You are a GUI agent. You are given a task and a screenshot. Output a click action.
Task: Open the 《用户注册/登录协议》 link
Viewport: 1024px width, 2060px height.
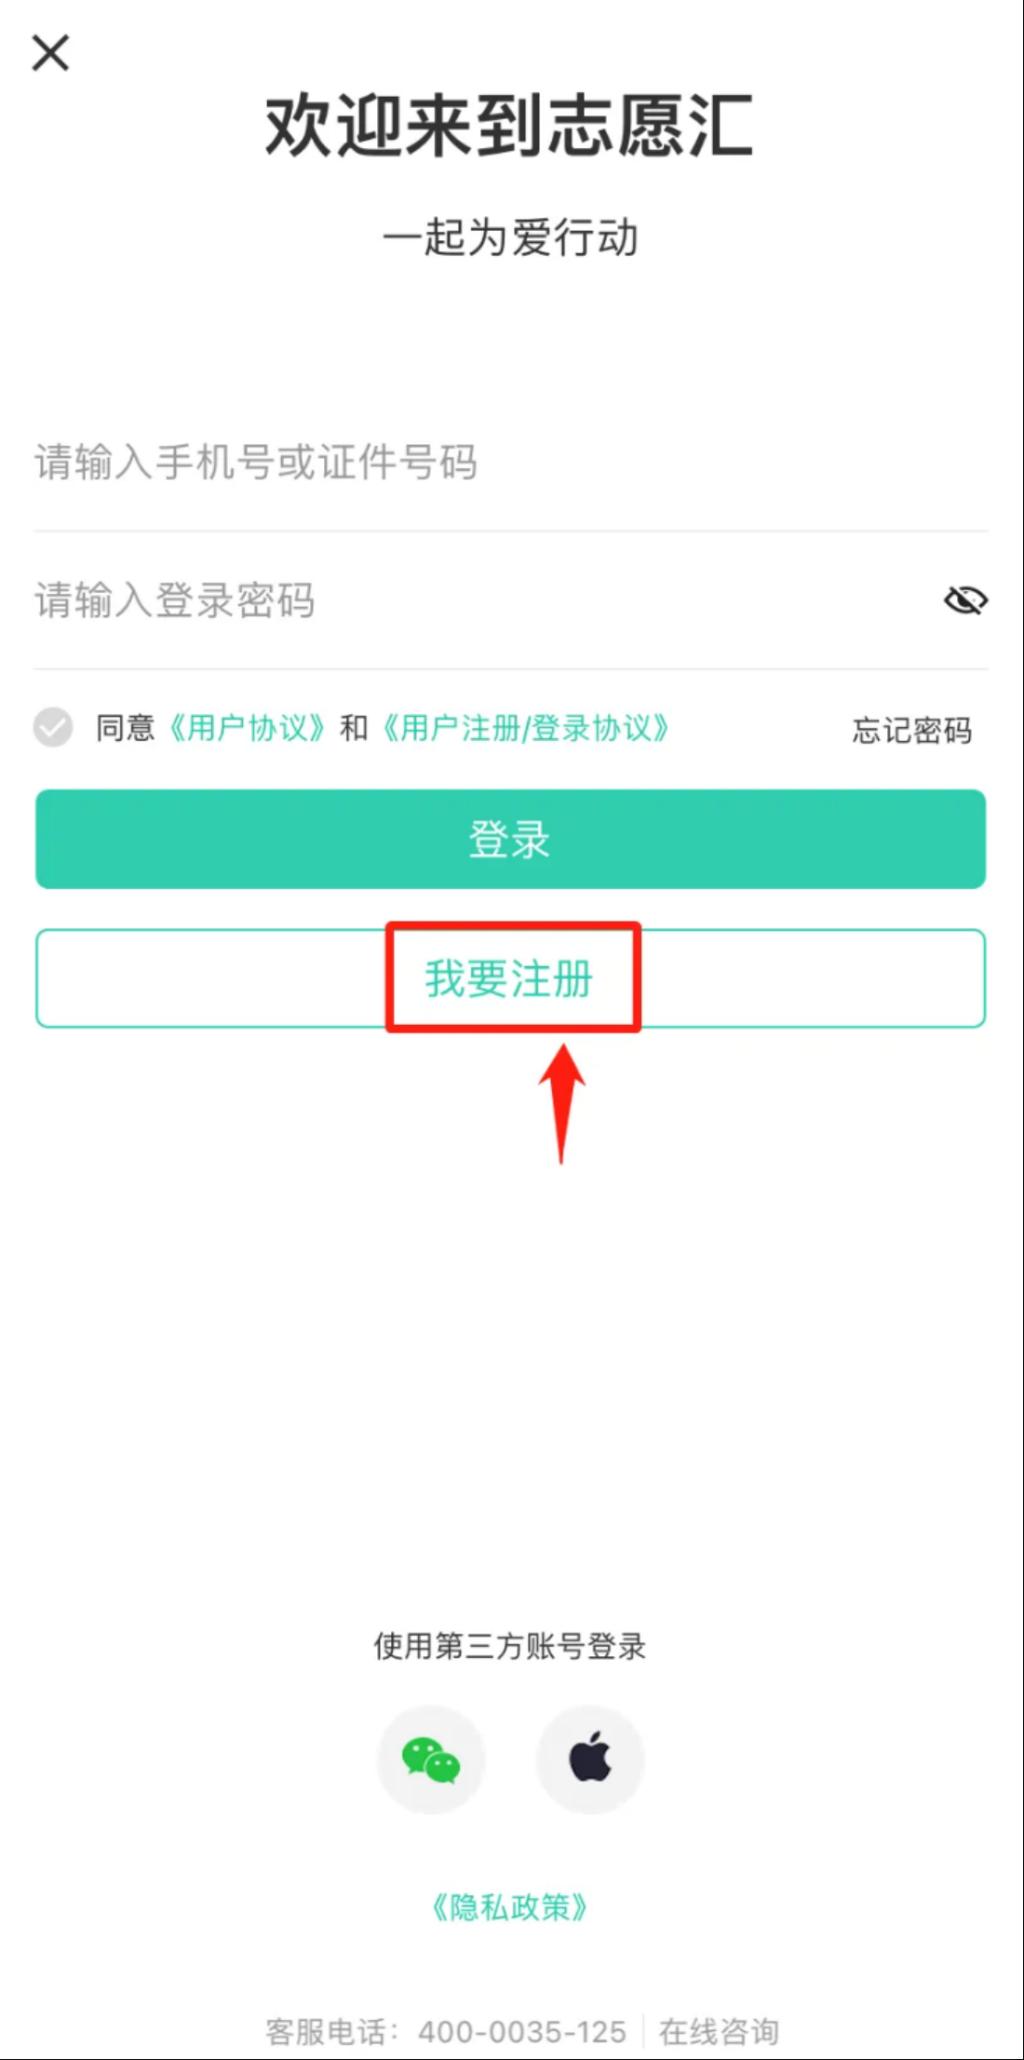click(525, 728)
